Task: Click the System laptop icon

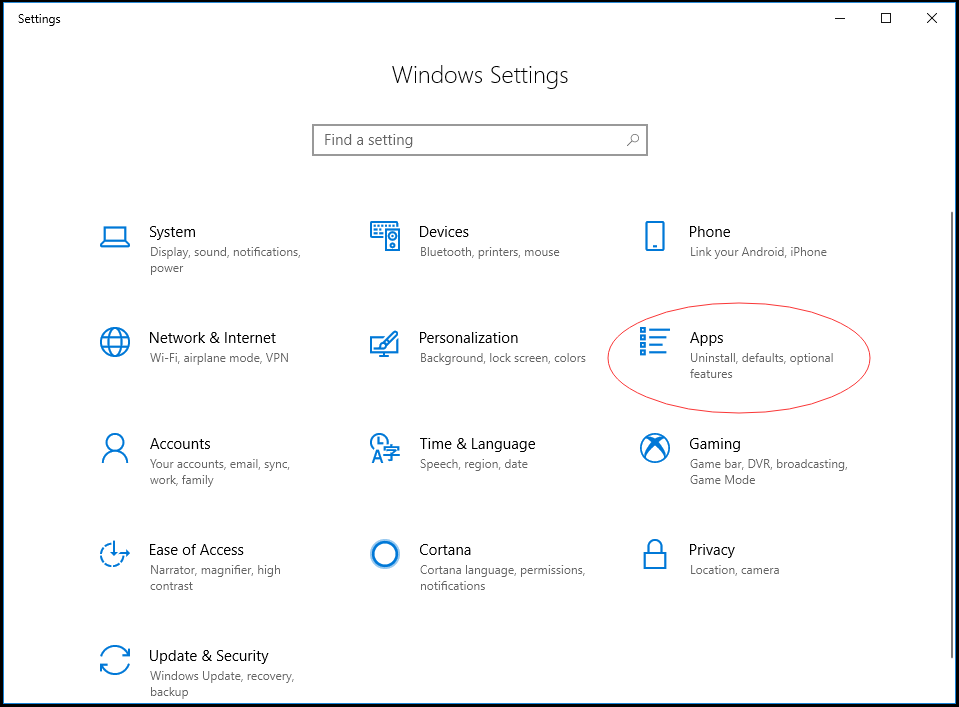Action: (114, 237)
